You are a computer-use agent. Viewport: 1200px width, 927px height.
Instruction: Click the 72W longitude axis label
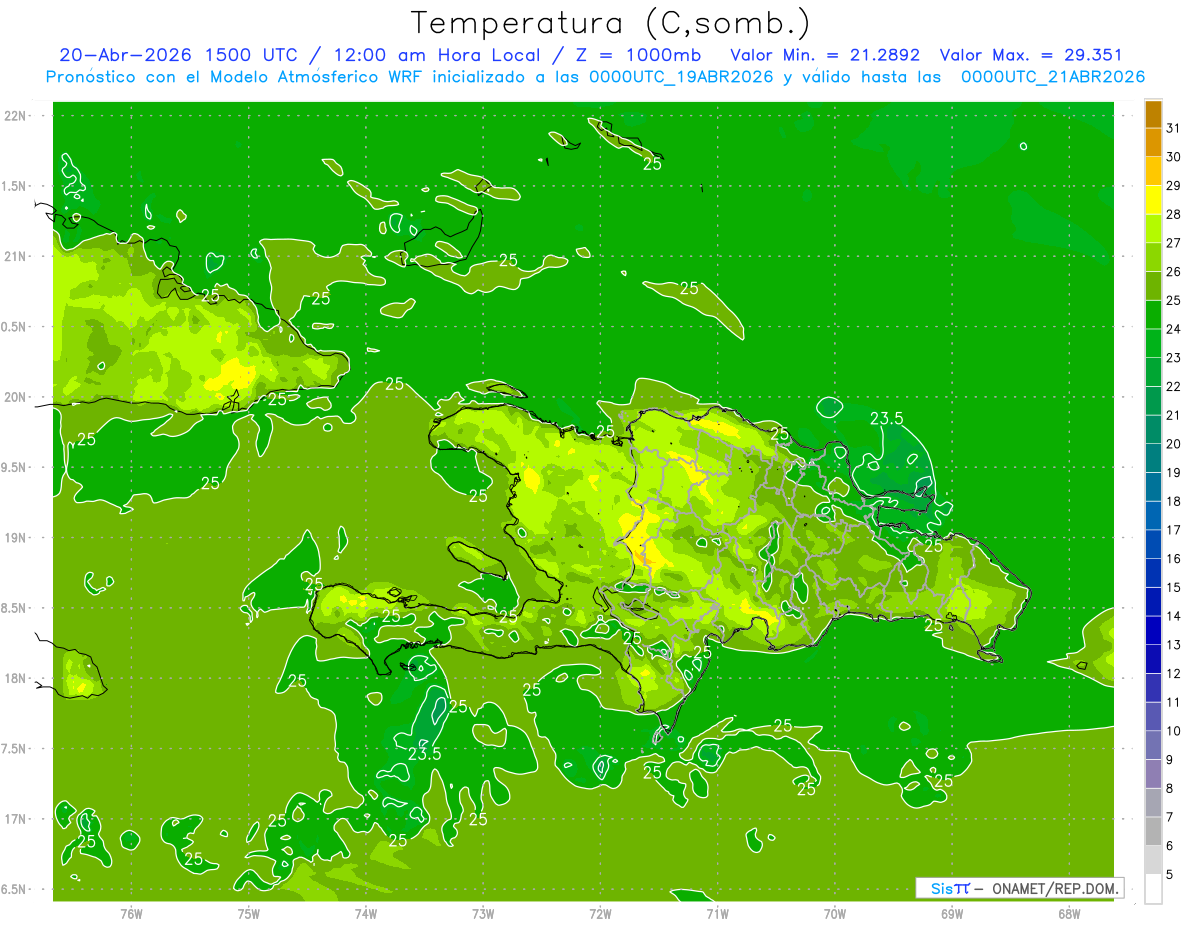point(600,914)
